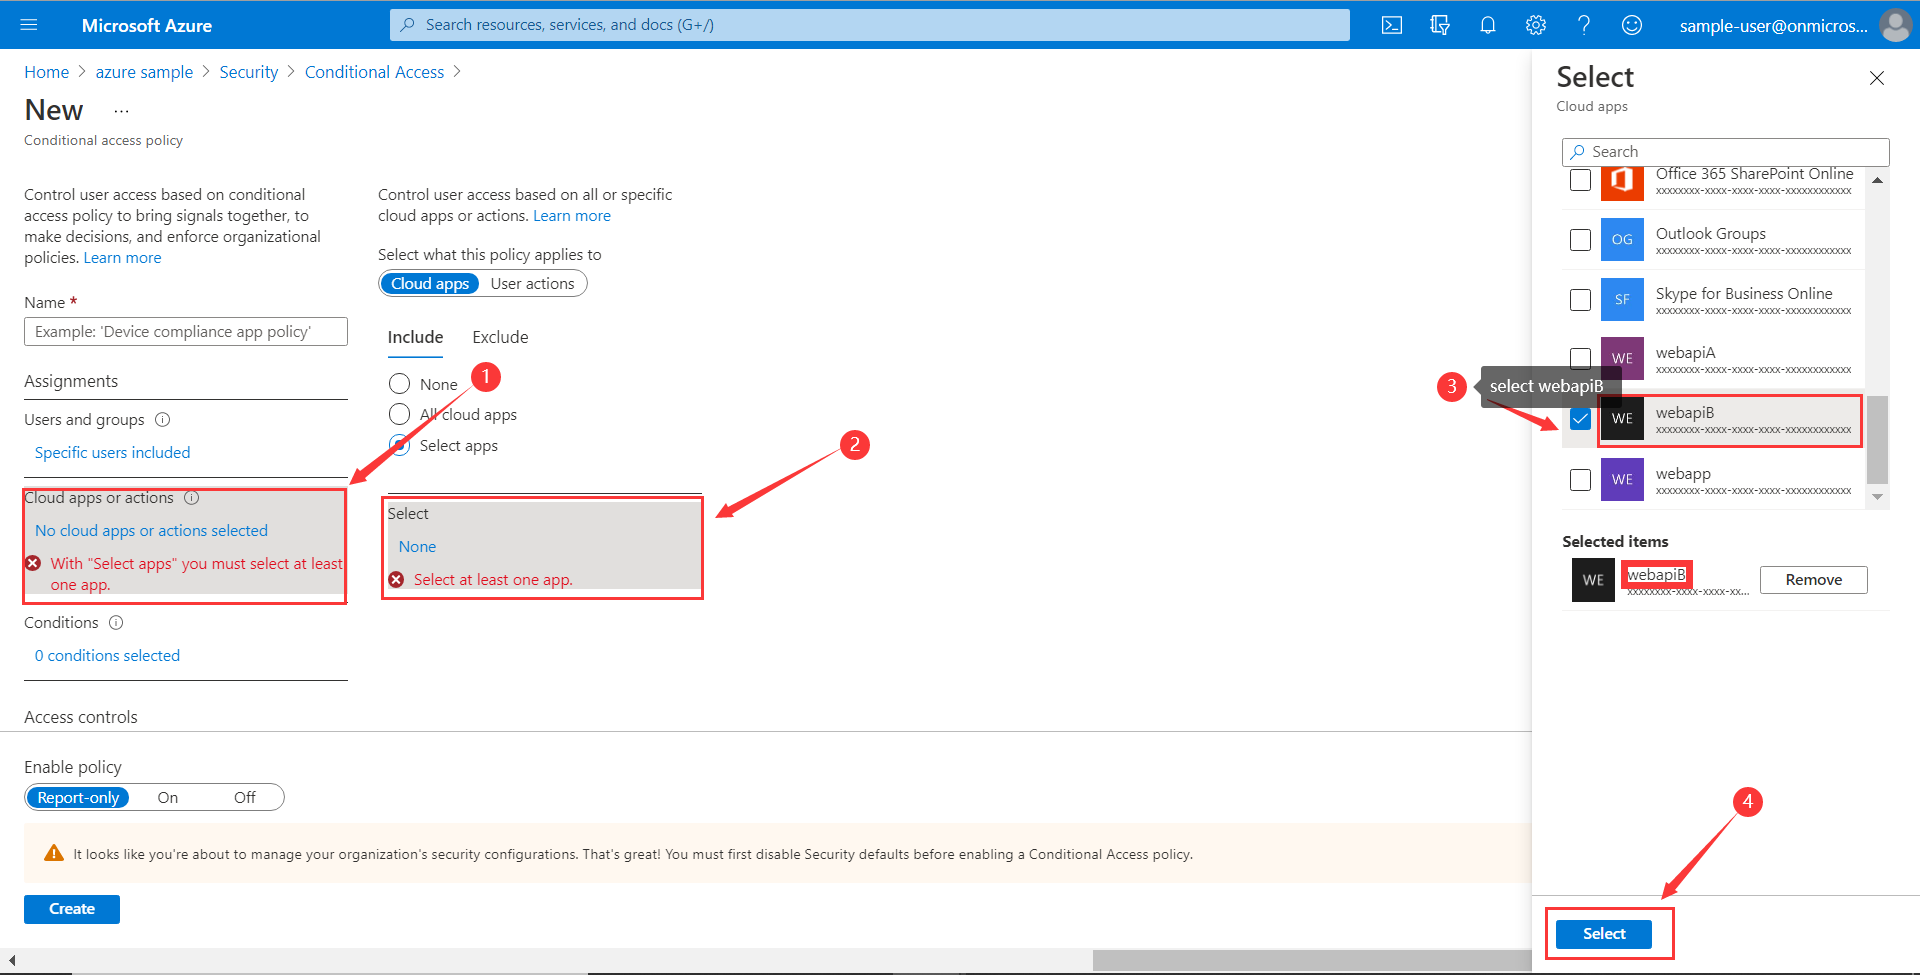Uncheck the webapiB checkbox
Viewport: 1920px width, 975px height.
1580,419
